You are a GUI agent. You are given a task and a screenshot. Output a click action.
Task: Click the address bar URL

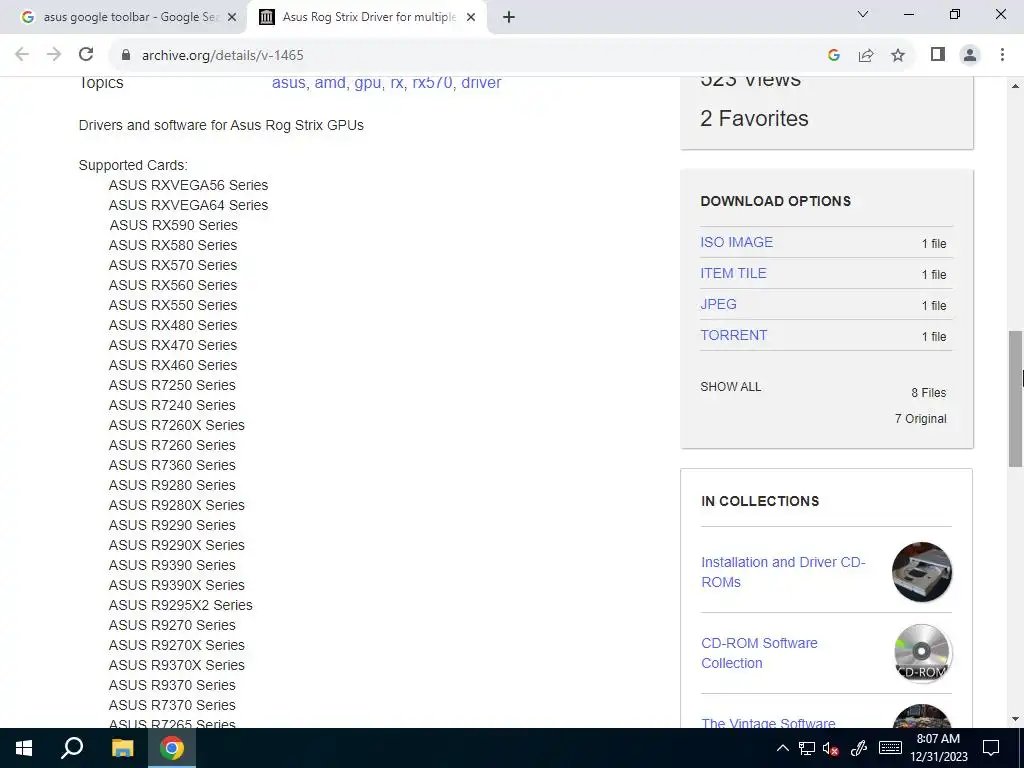(x=223, y=56)
